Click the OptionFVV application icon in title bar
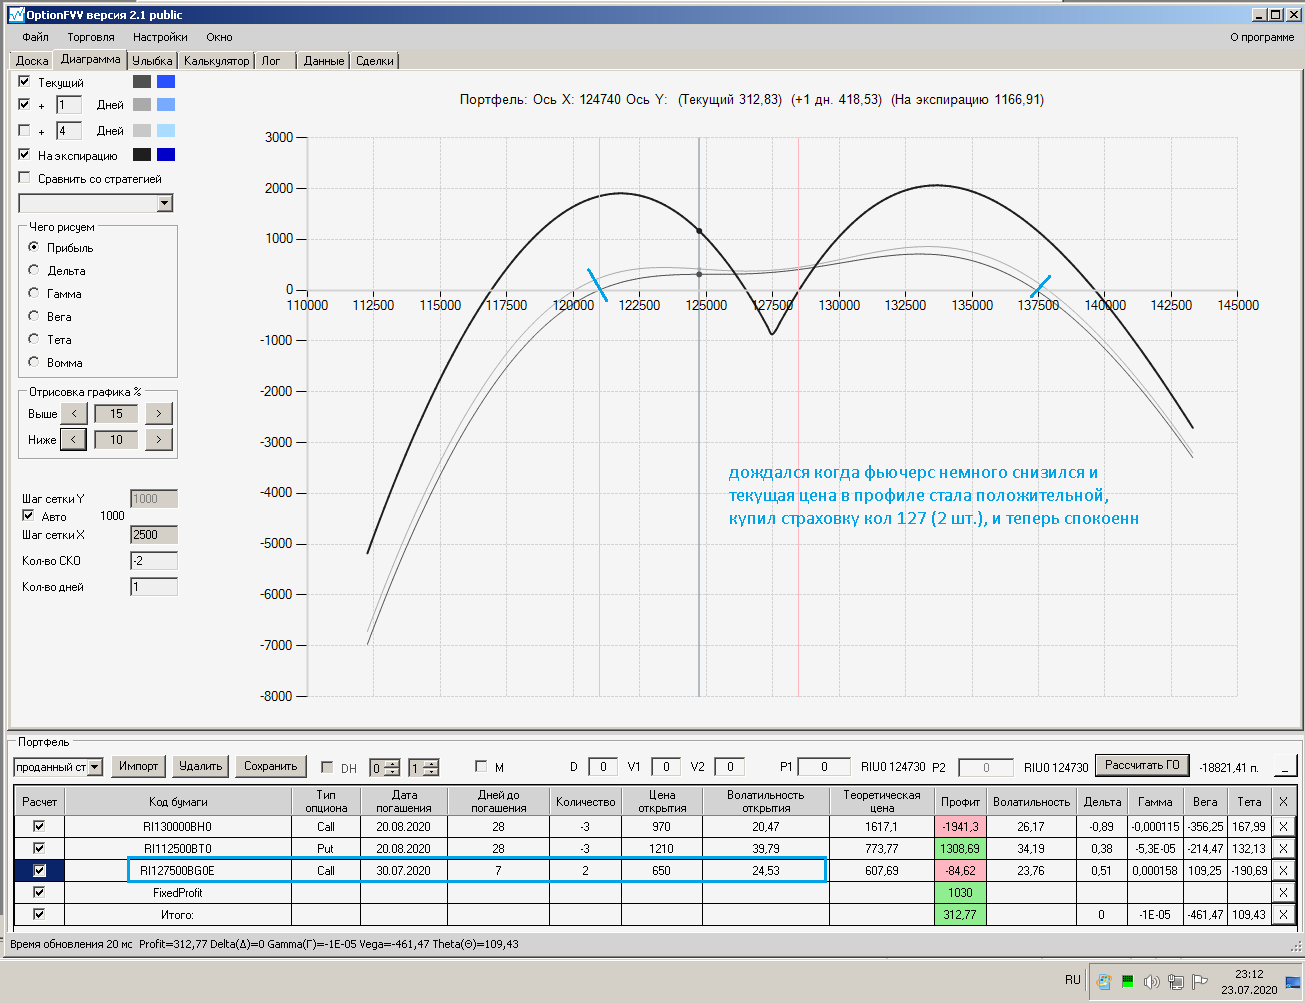The height and width of the screenshot is (1003, 1305). coord(16,15)
